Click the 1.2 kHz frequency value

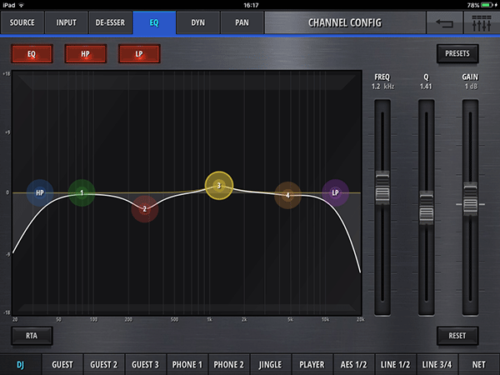click(x=383, y=86)
